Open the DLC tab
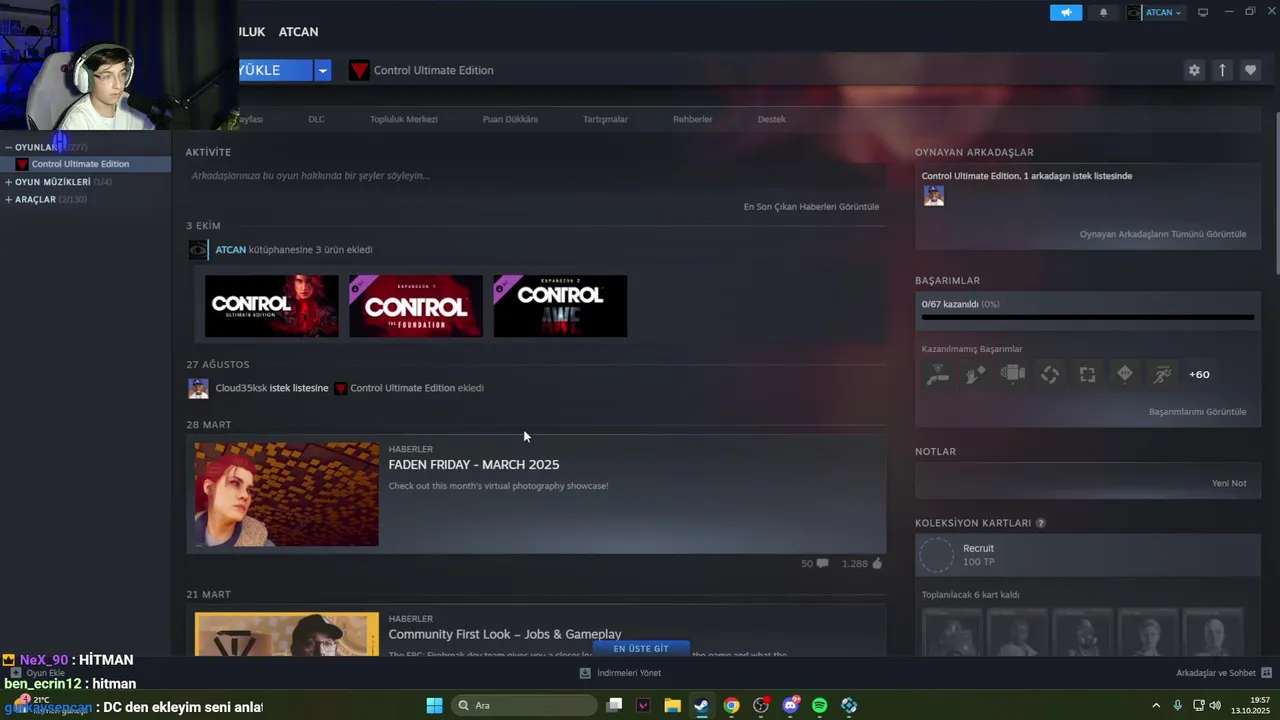 [x=316, y=119]
